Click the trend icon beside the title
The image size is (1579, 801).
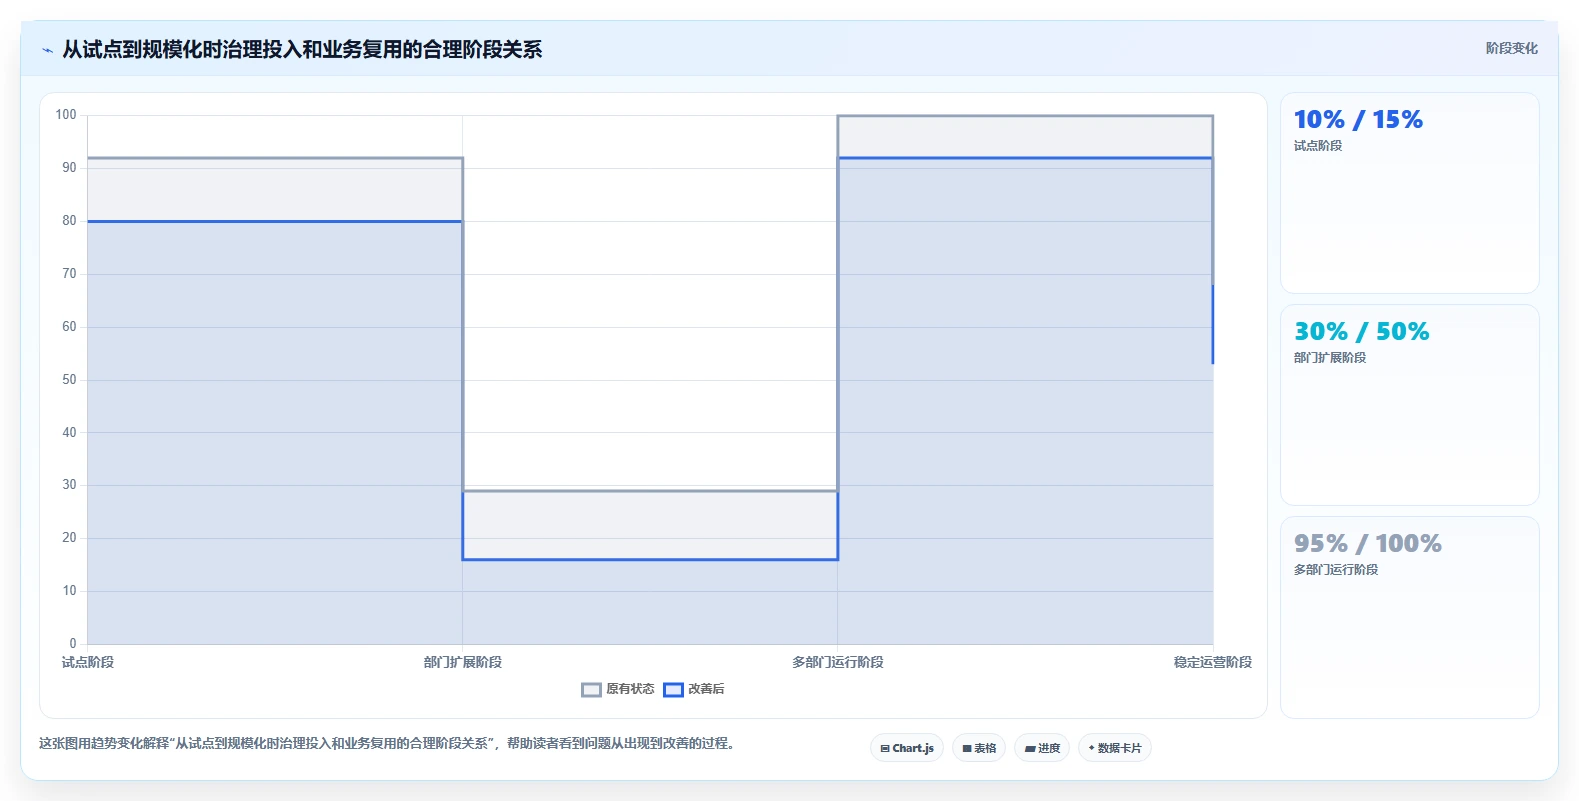click(47, 50)
